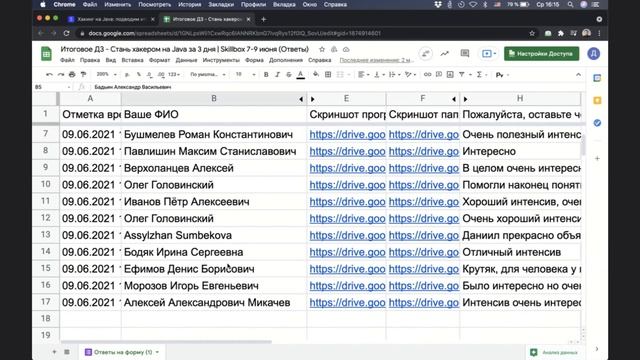
Task: Format as percent
Action: [x=139, y=75]
